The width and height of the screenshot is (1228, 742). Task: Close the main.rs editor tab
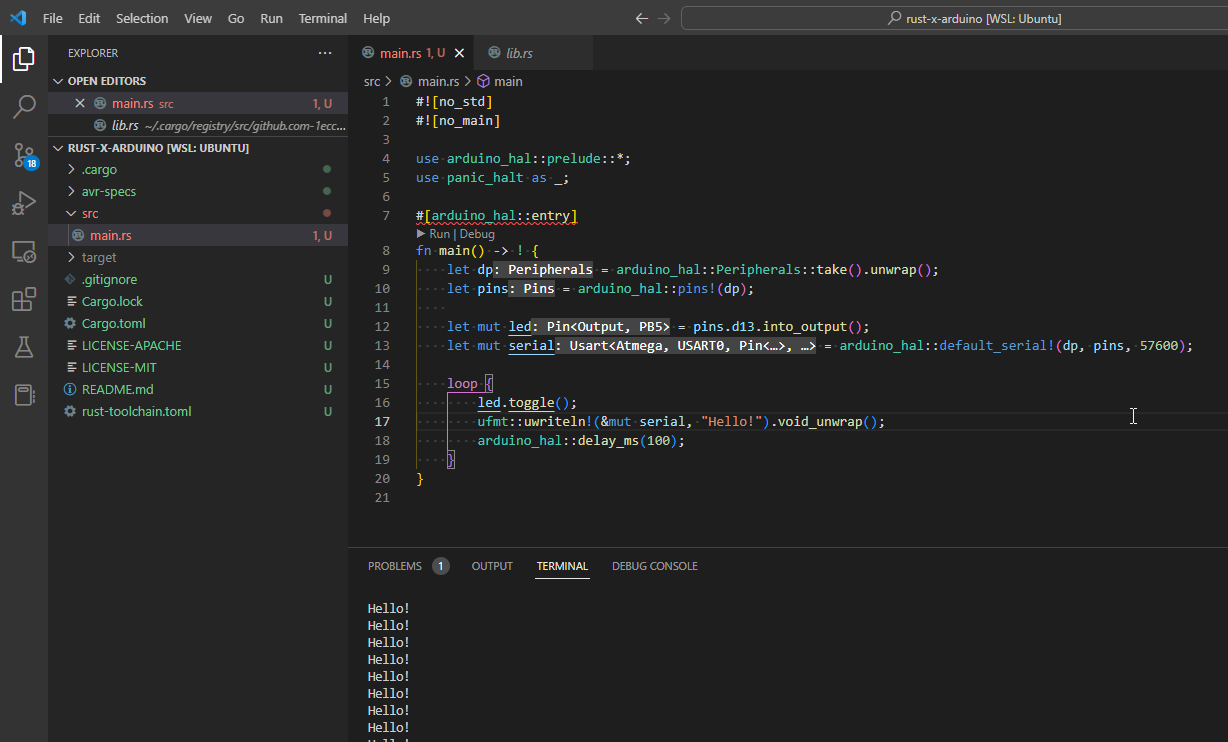[460, 53]
